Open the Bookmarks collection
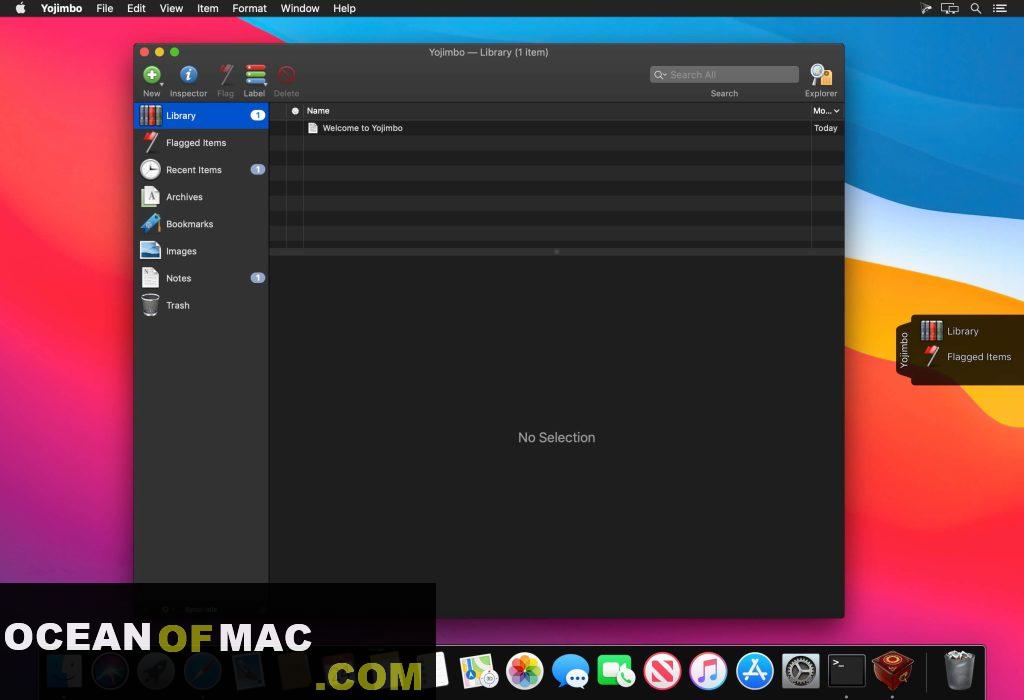The height and width of the screenshot is (700, 1024). pos(202,224)
